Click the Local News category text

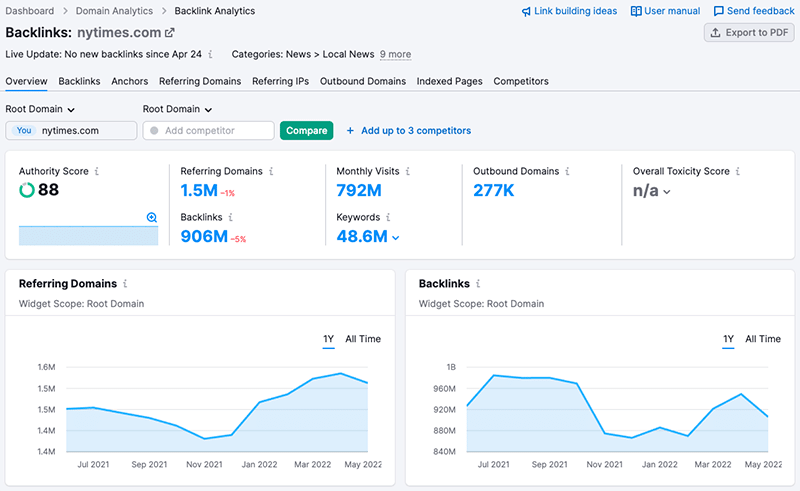tap(348, 54)
